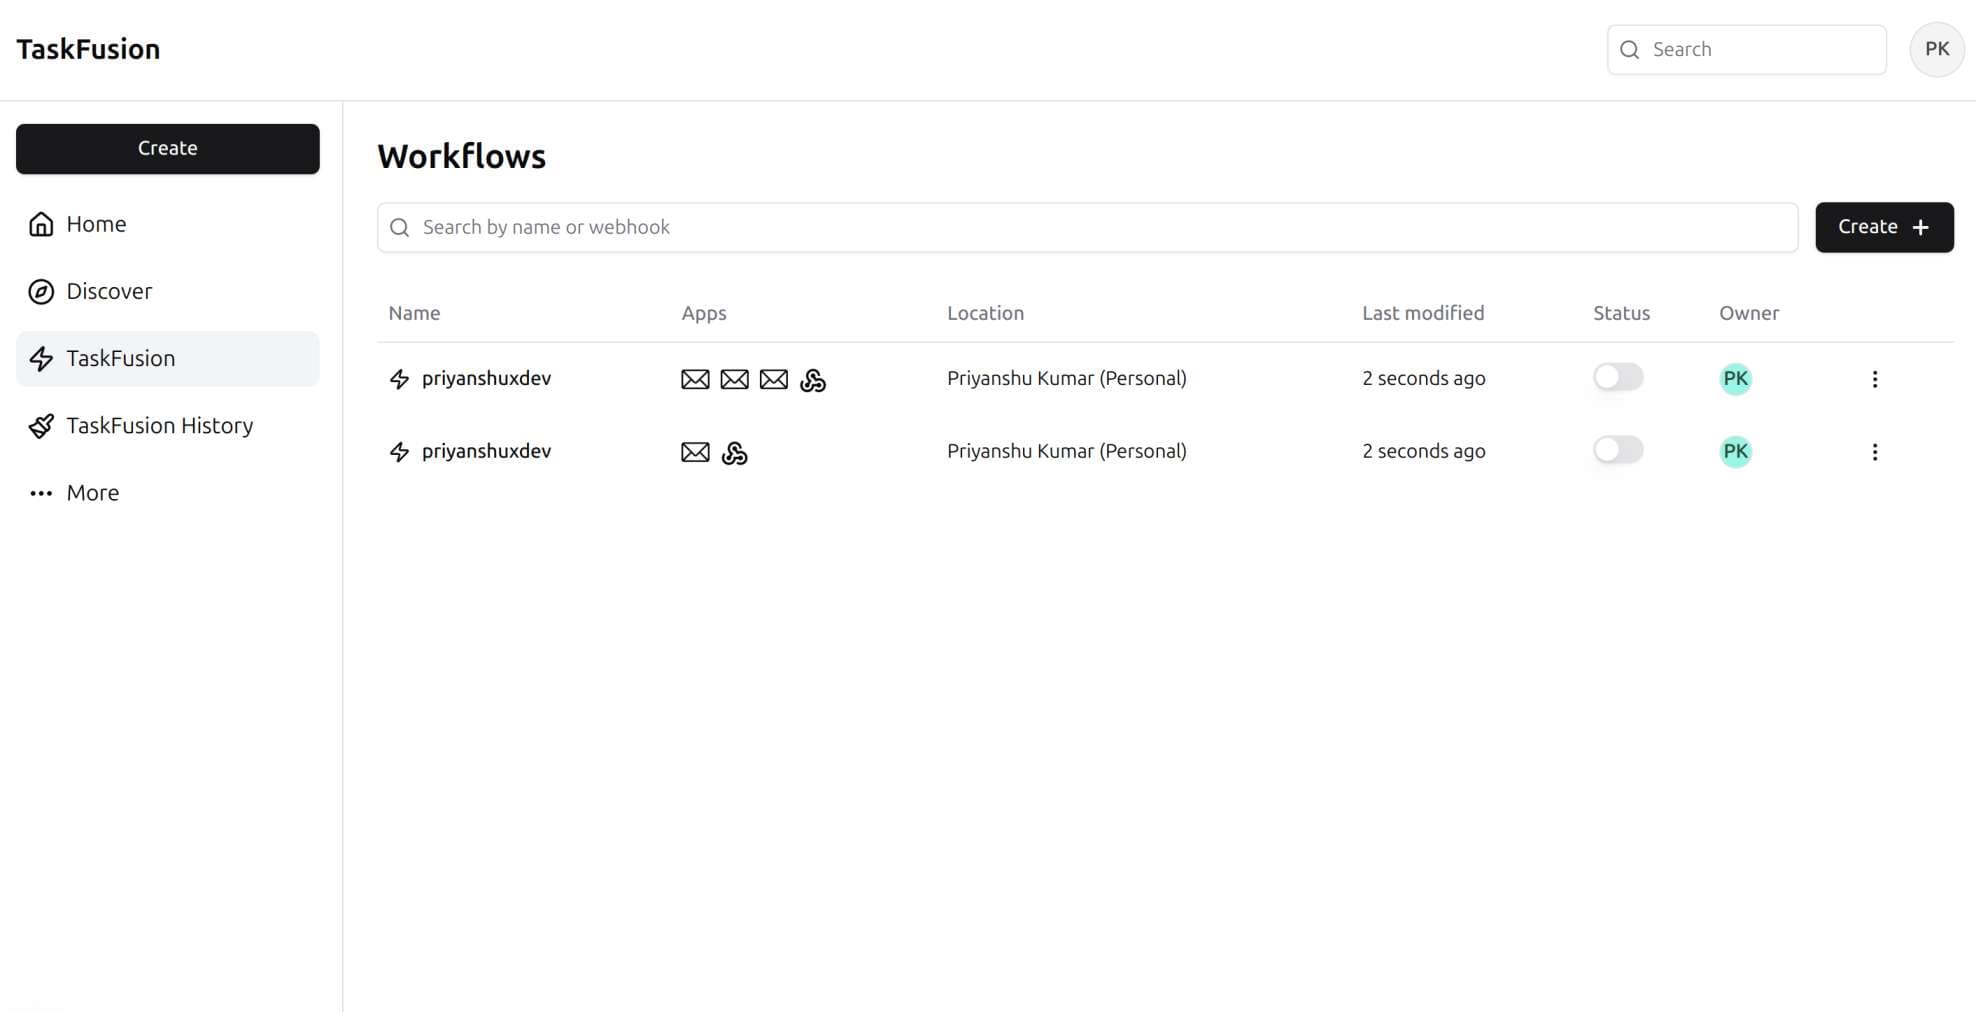
Task: Open TaskFusion History in the sidebar
Action: (x=168, y=426)
